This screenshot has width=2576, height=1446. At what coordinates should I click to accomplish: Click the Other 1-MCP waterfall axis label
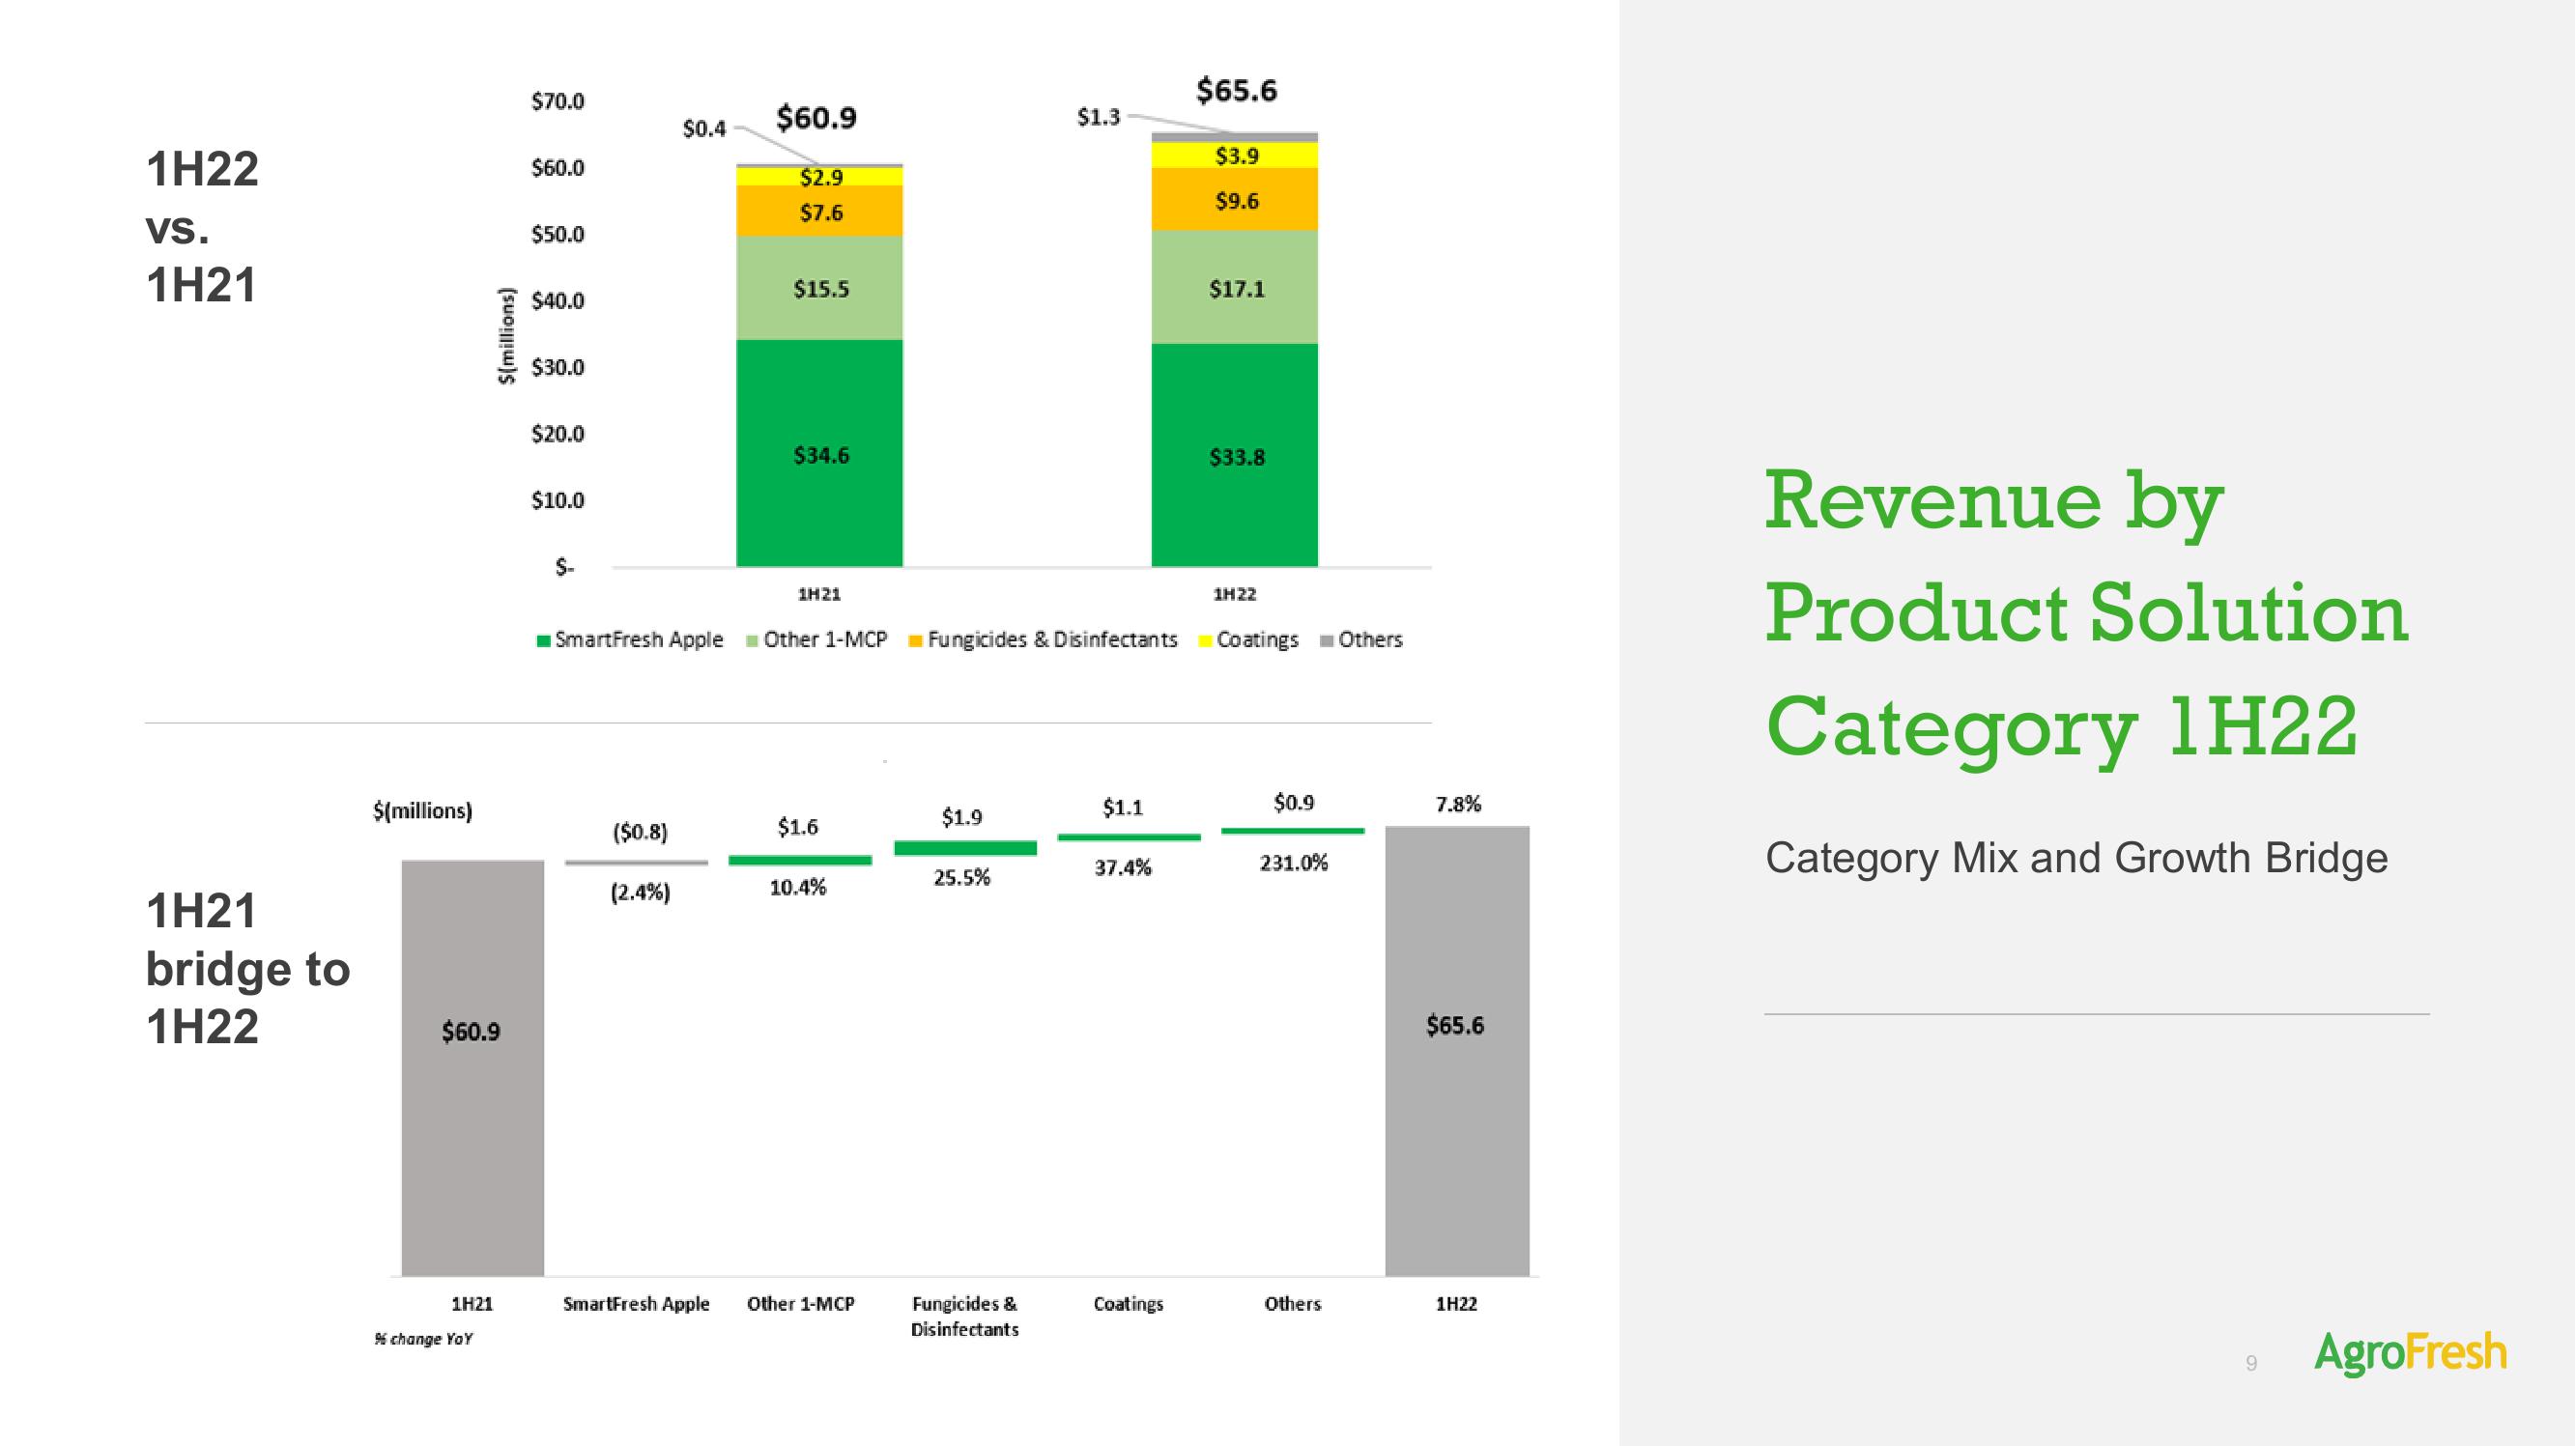pos(801,1304)
